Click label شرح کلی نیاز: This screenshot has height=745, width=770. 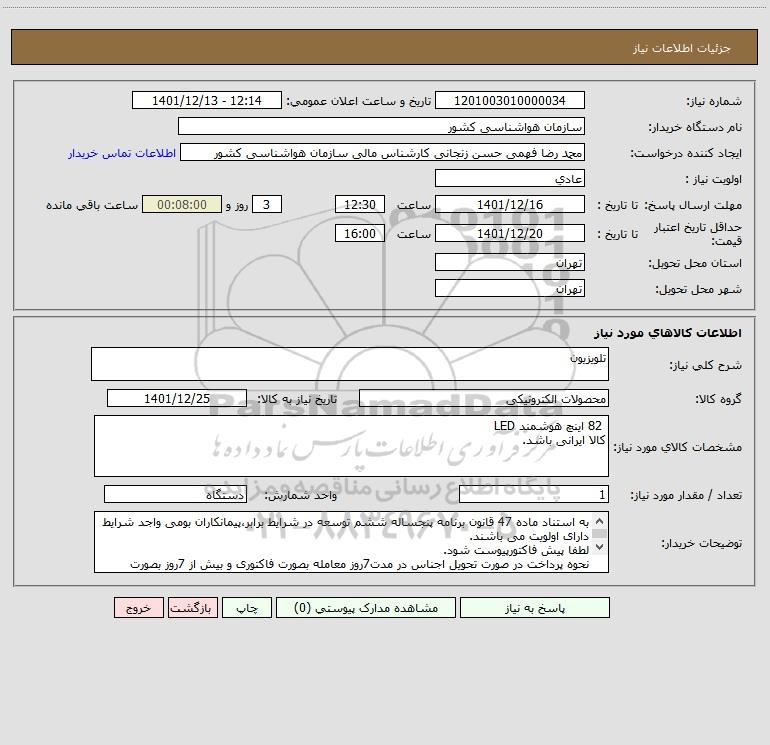[706, 365]
